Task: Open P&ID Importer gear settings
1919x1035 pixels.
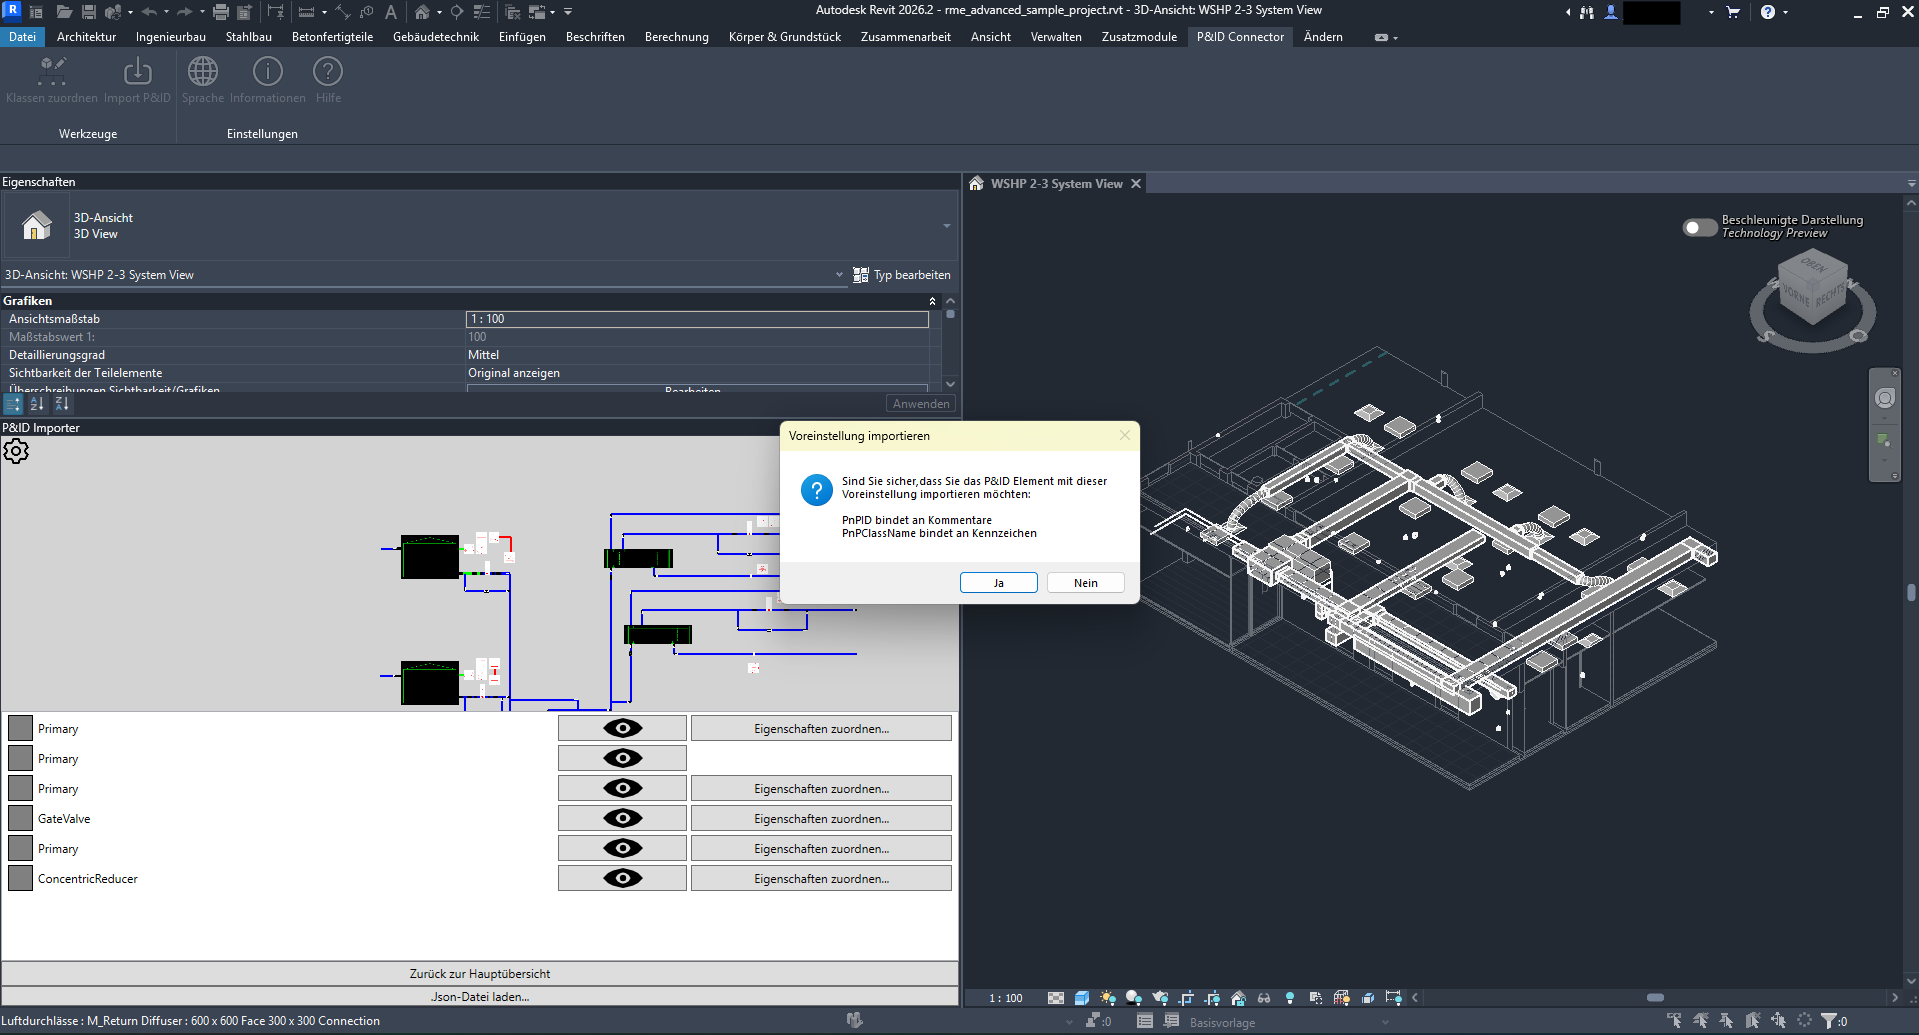Action: 16,452
